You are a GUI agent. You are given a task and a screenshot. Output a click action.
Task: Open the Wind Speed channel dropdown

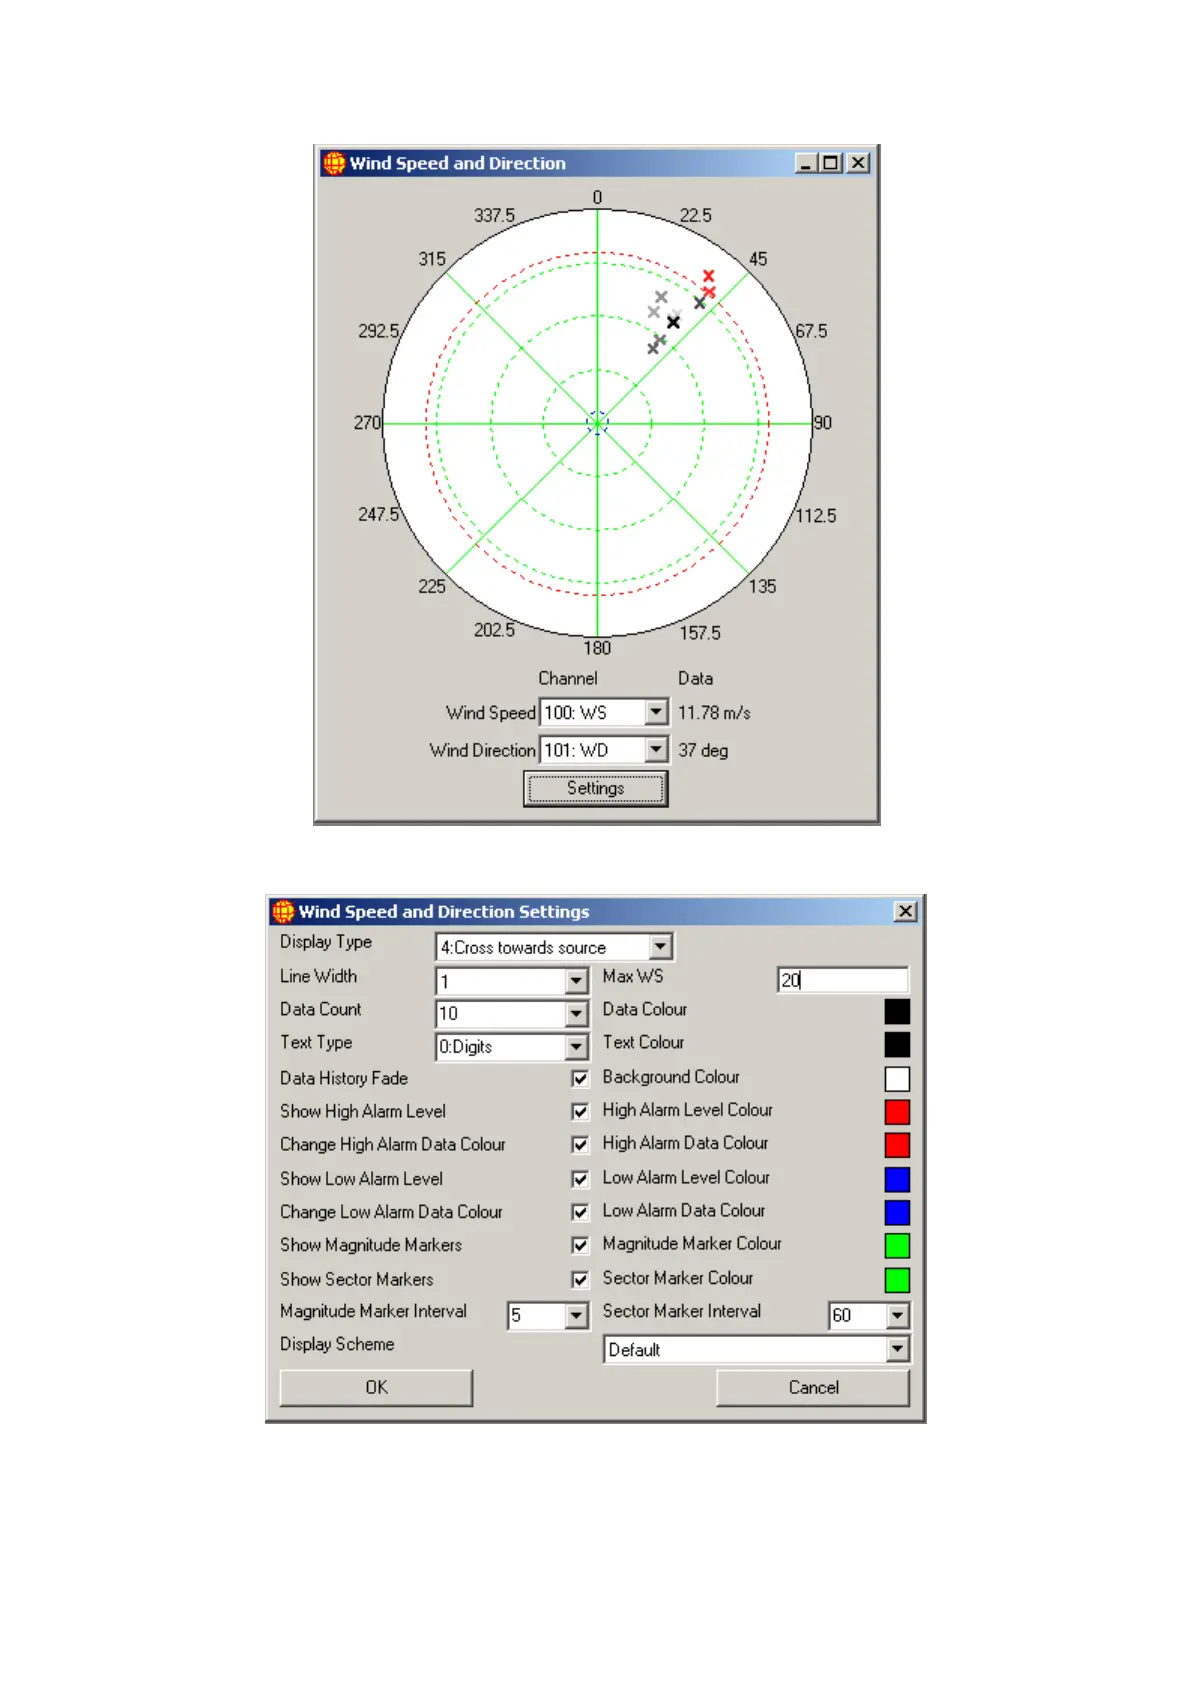click(656, 712)
